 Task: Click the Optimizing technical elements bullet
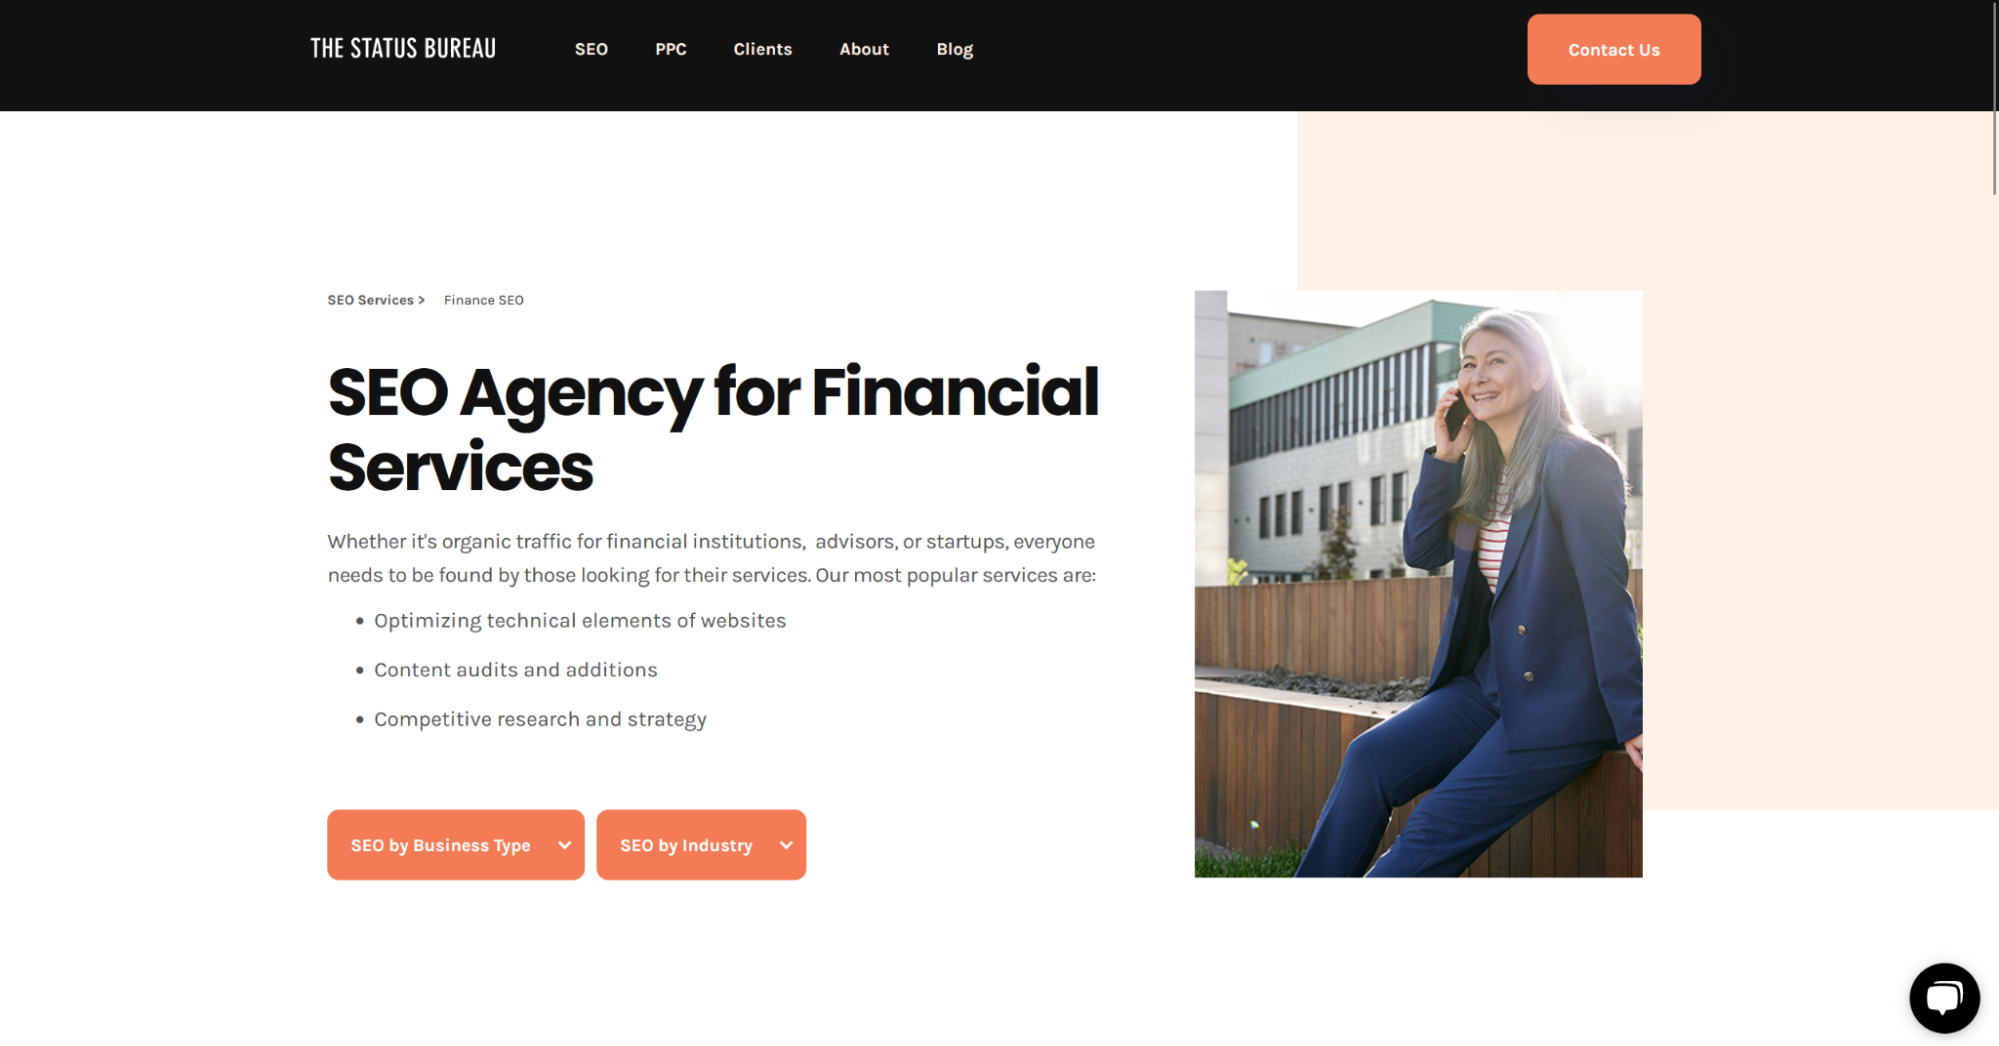pos(580,621)
